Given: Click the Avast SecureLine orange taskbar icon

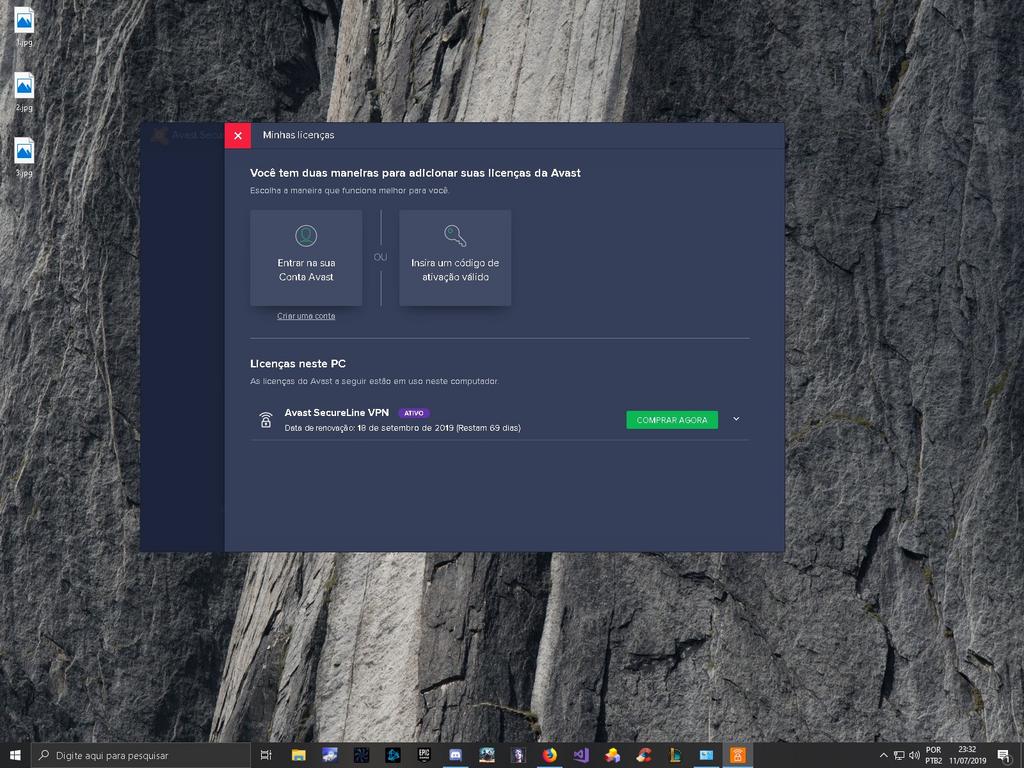Looking at the screenshot, I should click(x=737, y=755).
